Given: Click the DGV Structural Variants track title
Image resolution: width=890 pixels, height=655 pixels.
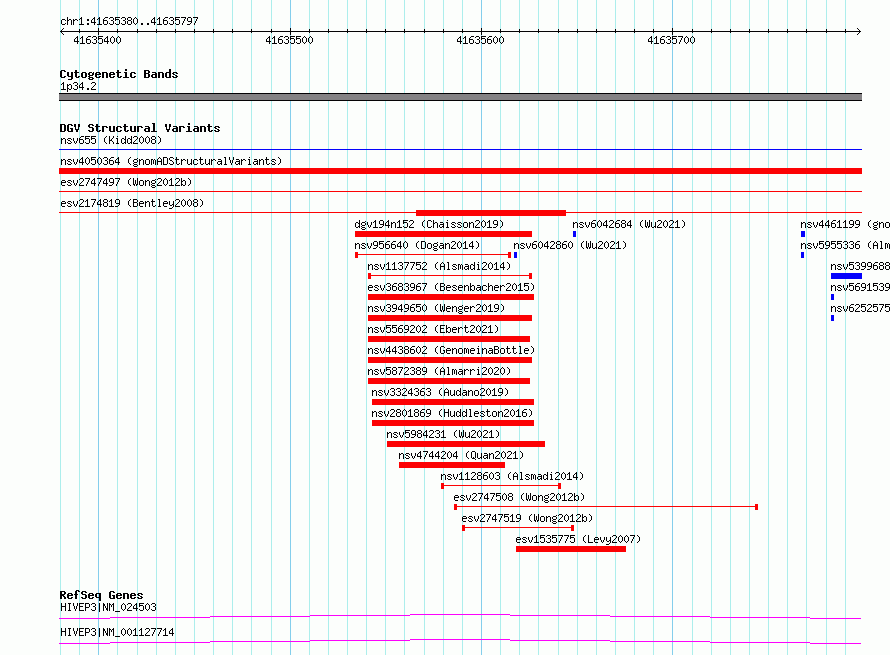Looking at the screenshot, I should tap(140, 128).
